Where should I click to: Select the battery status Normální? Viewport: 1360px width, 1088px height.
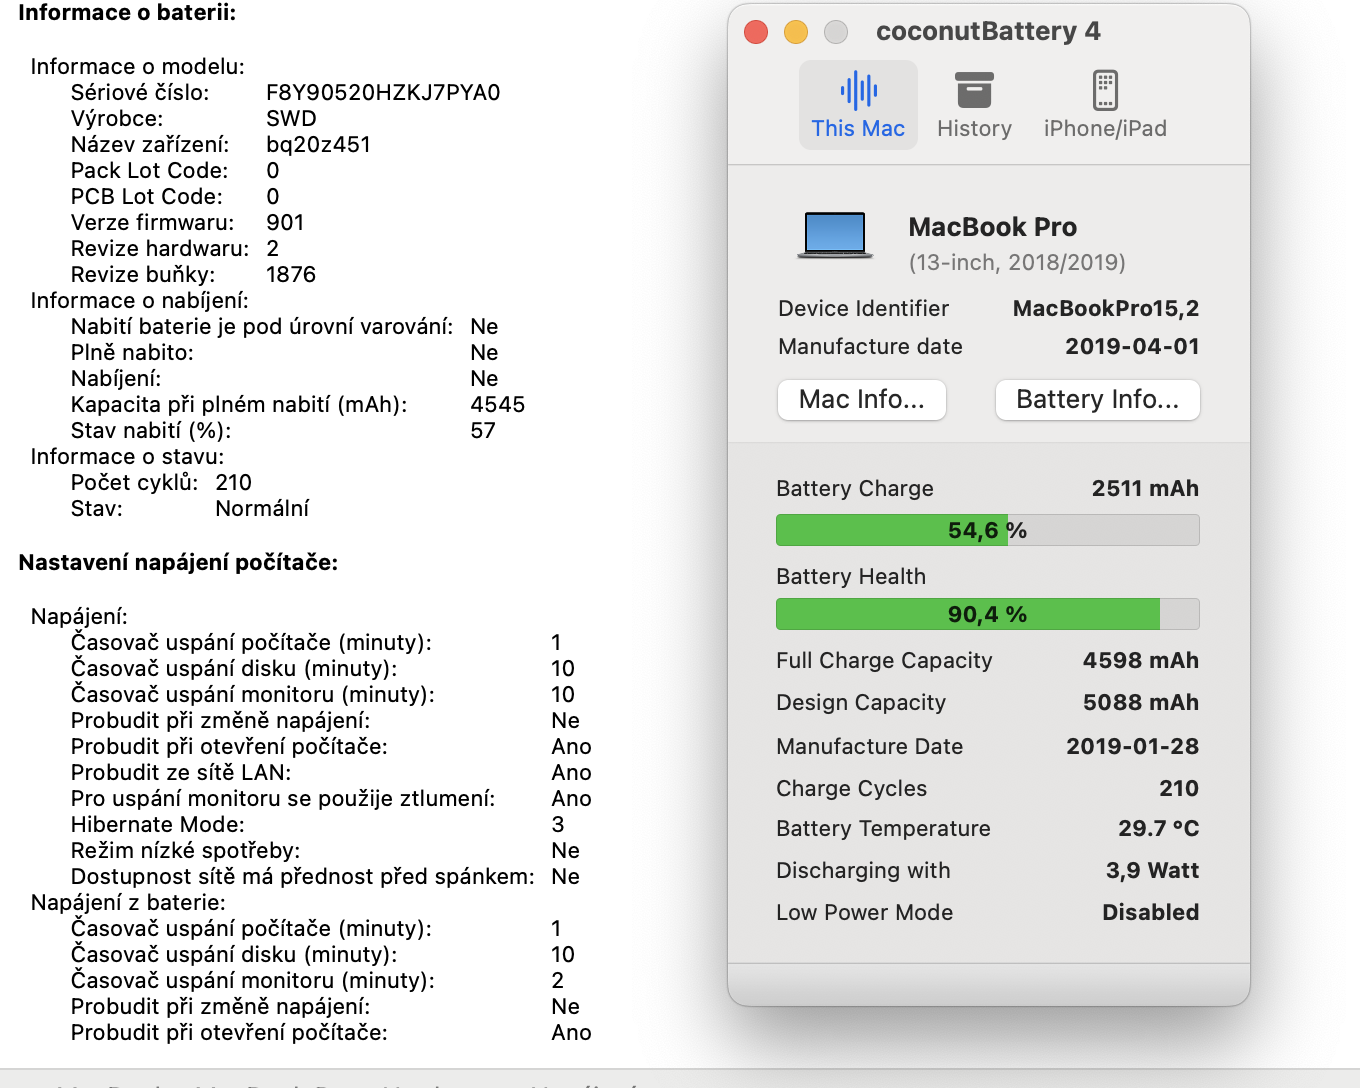[x=262, y=508]
